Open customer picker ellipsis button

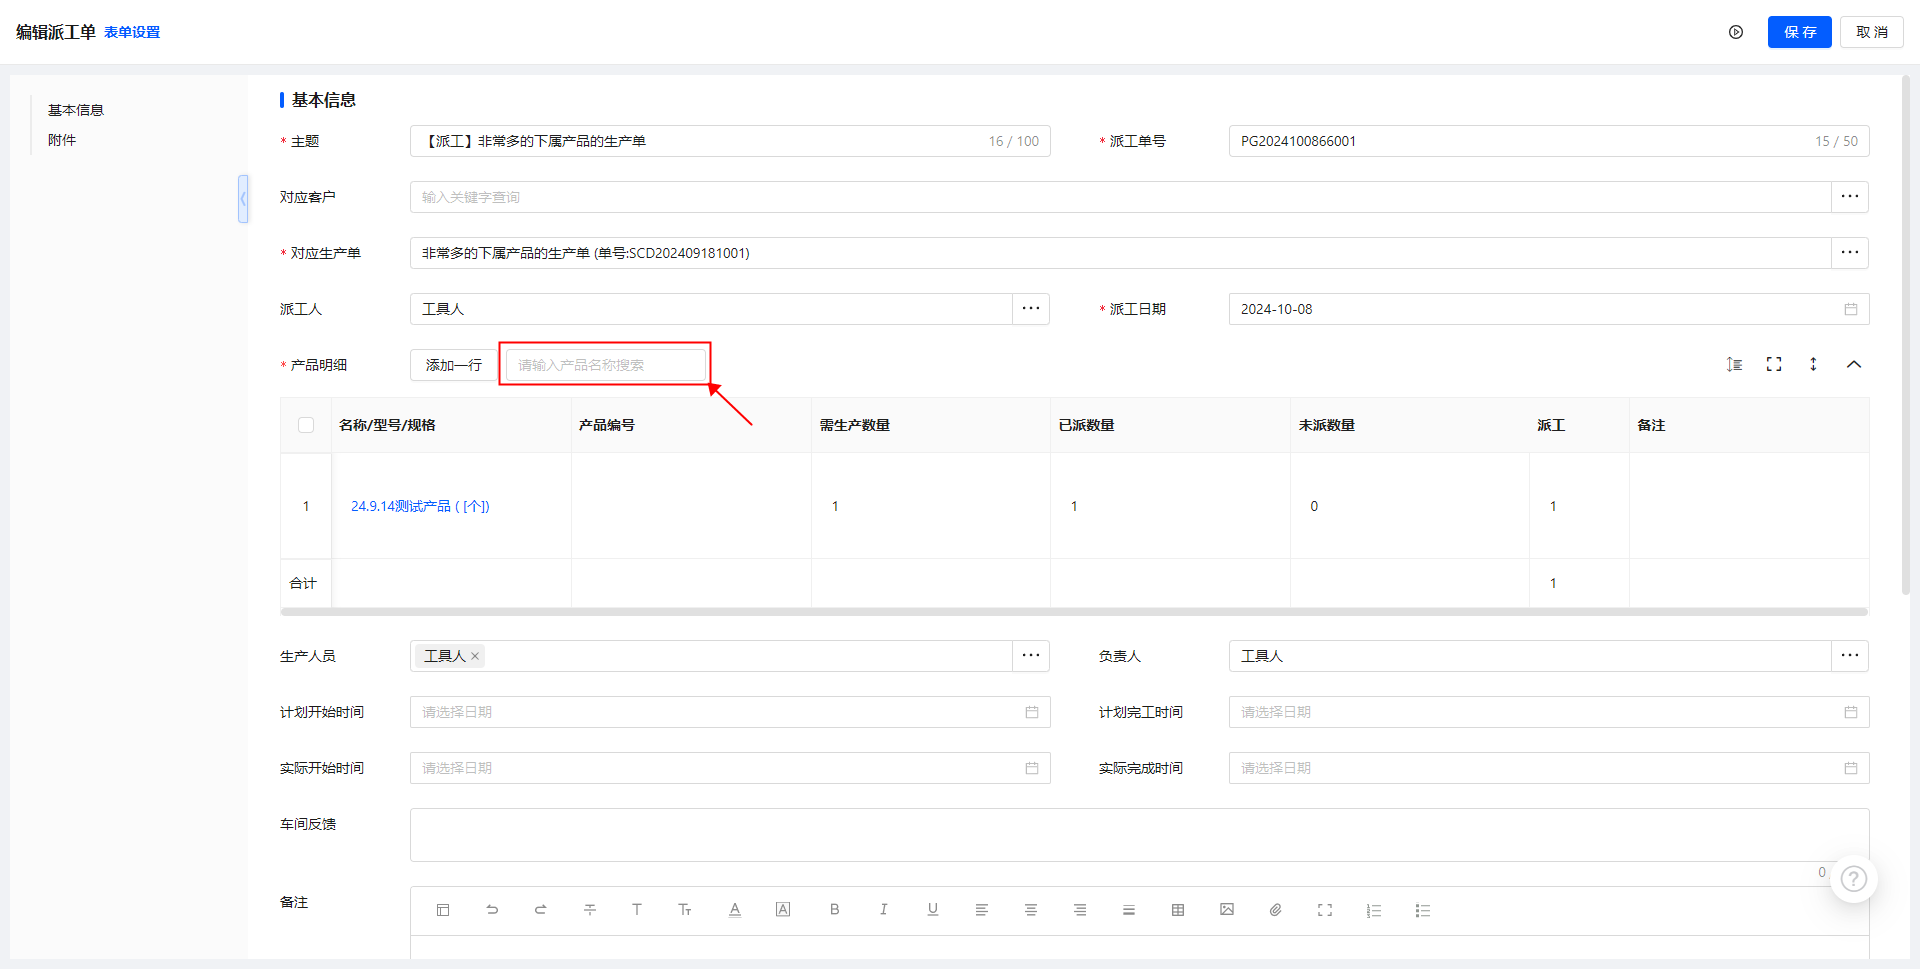pos(1850,197)
